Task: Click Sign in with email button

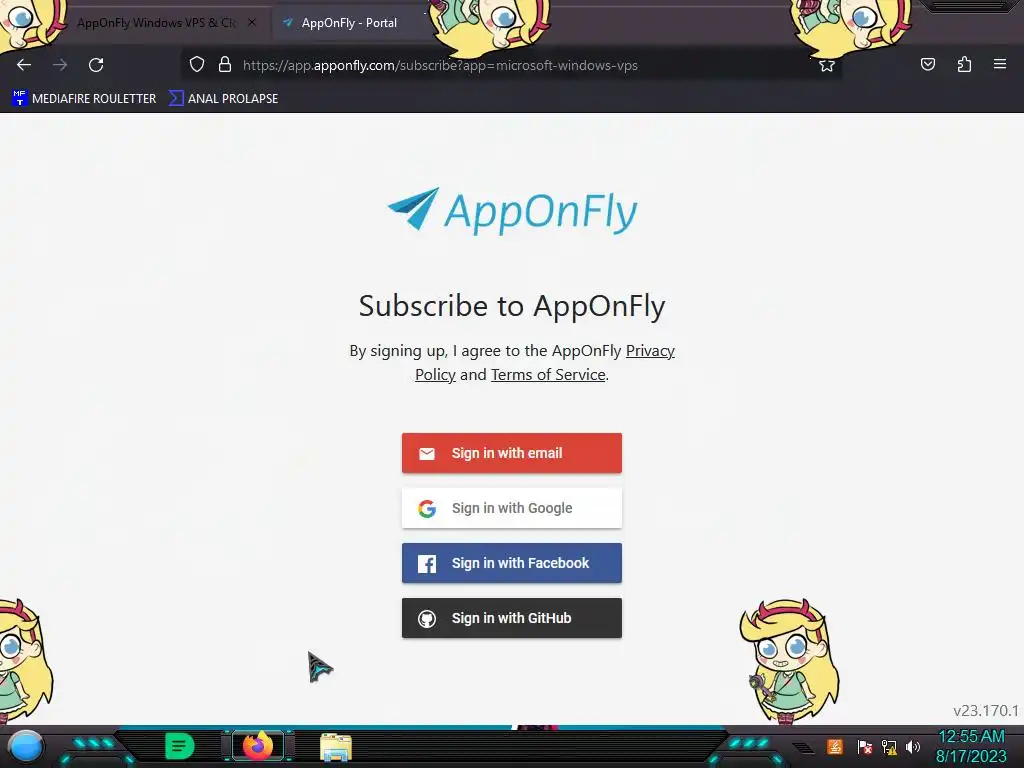Action: (x=512, y=453)
